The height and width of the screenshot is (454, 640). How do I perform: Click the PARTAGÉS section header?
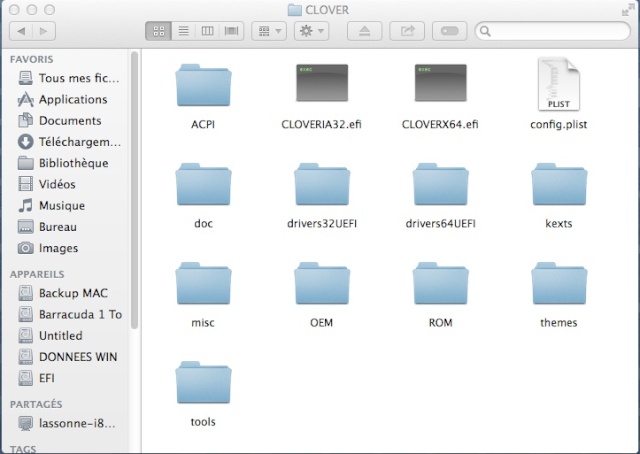point(36,404)
